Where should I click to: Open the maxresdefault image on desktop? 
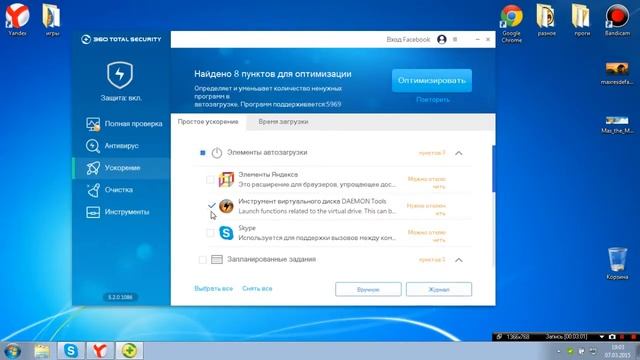point(617,73)
